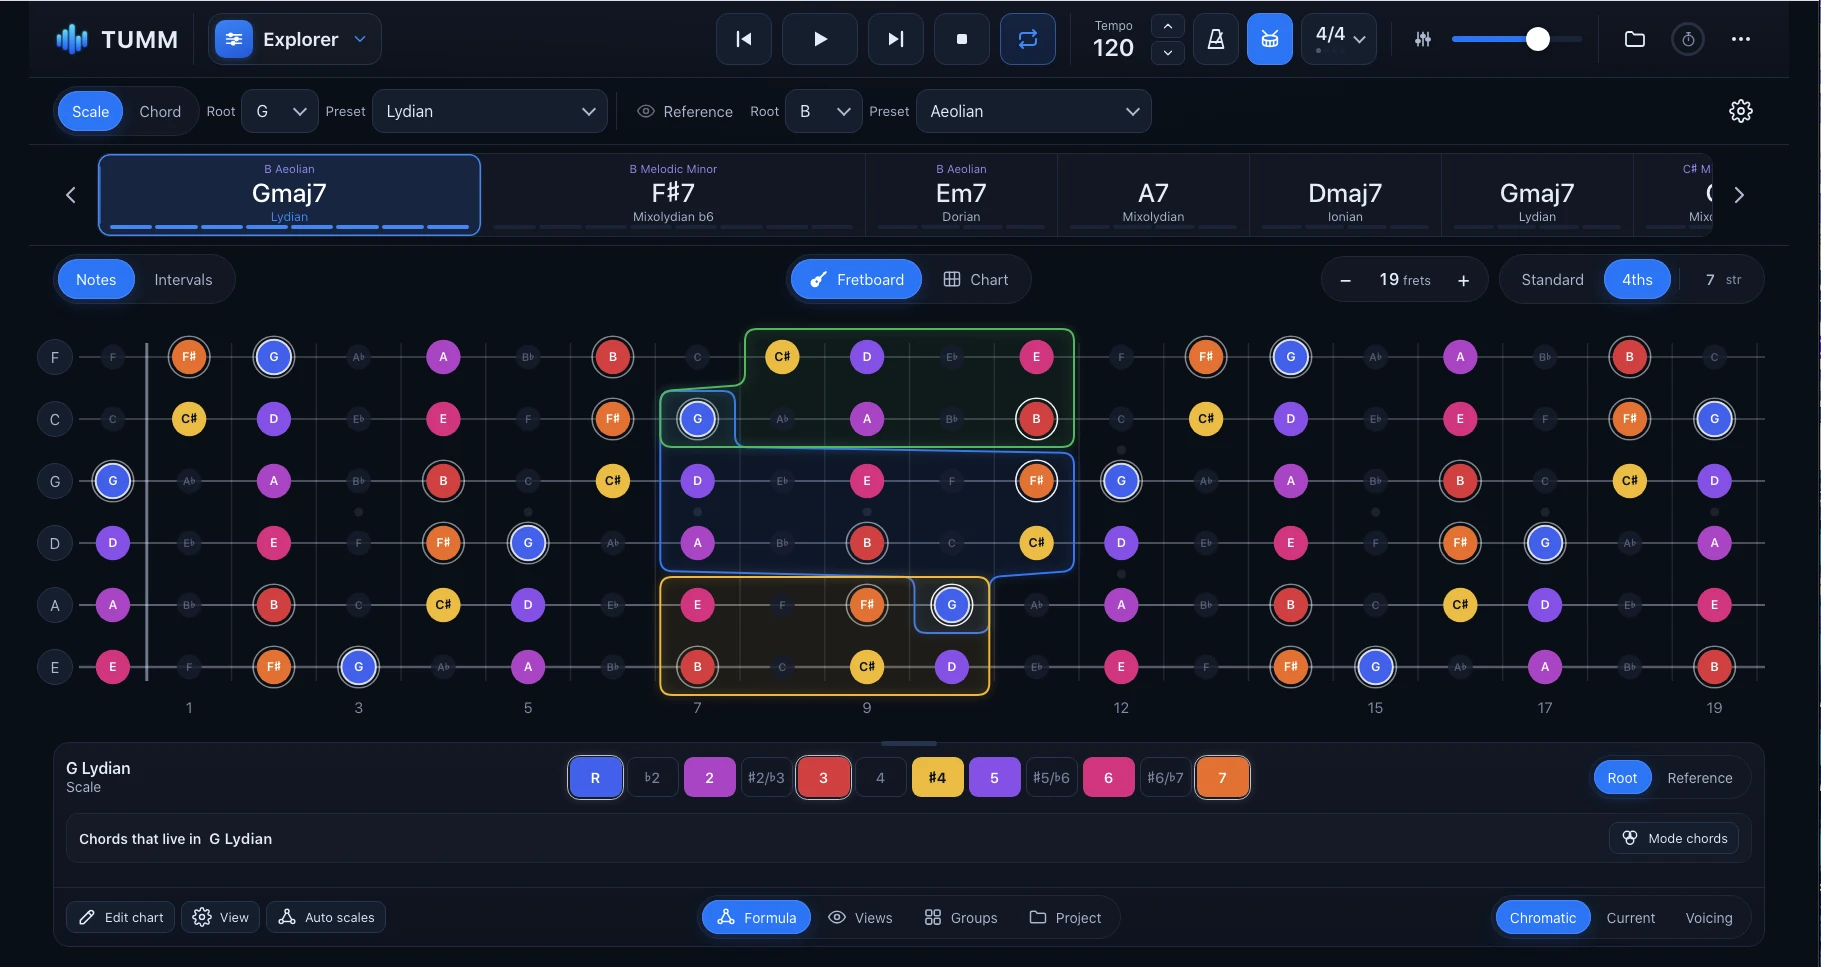This screenshot has height=967, width=1821.
Task: Click the timer stopwatch icon
Action: [1687, 39]
